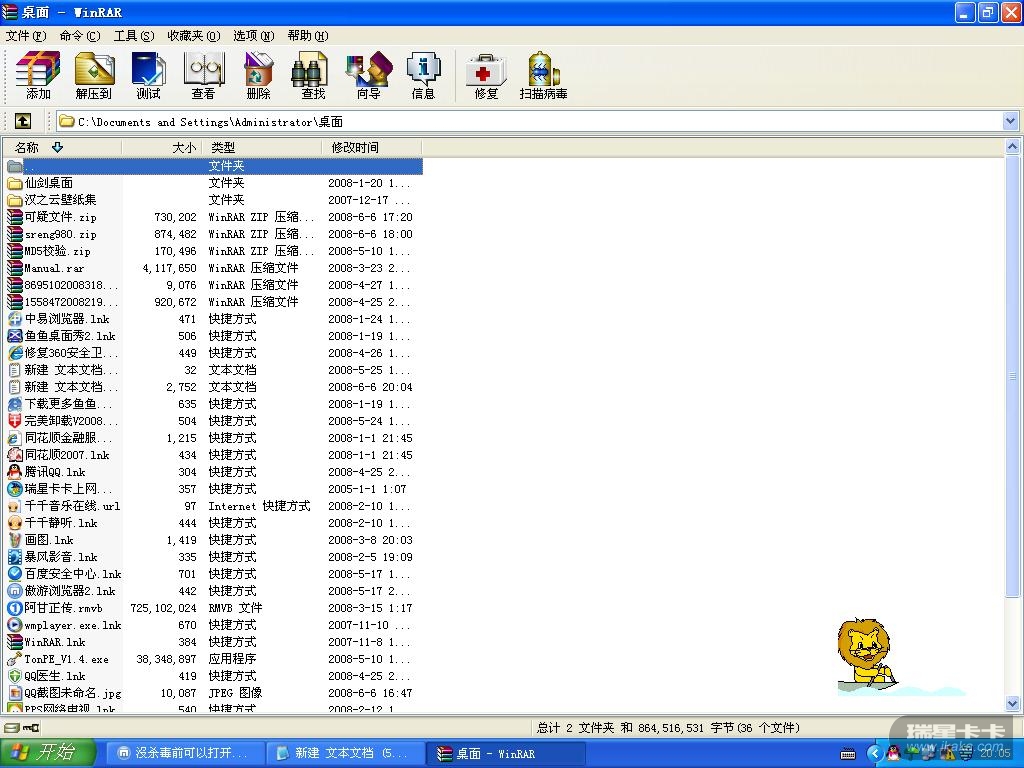Screen dimensions: 1024x768
Task: Select the 中易浏览器.lnk row
Action: click(214, 319)
